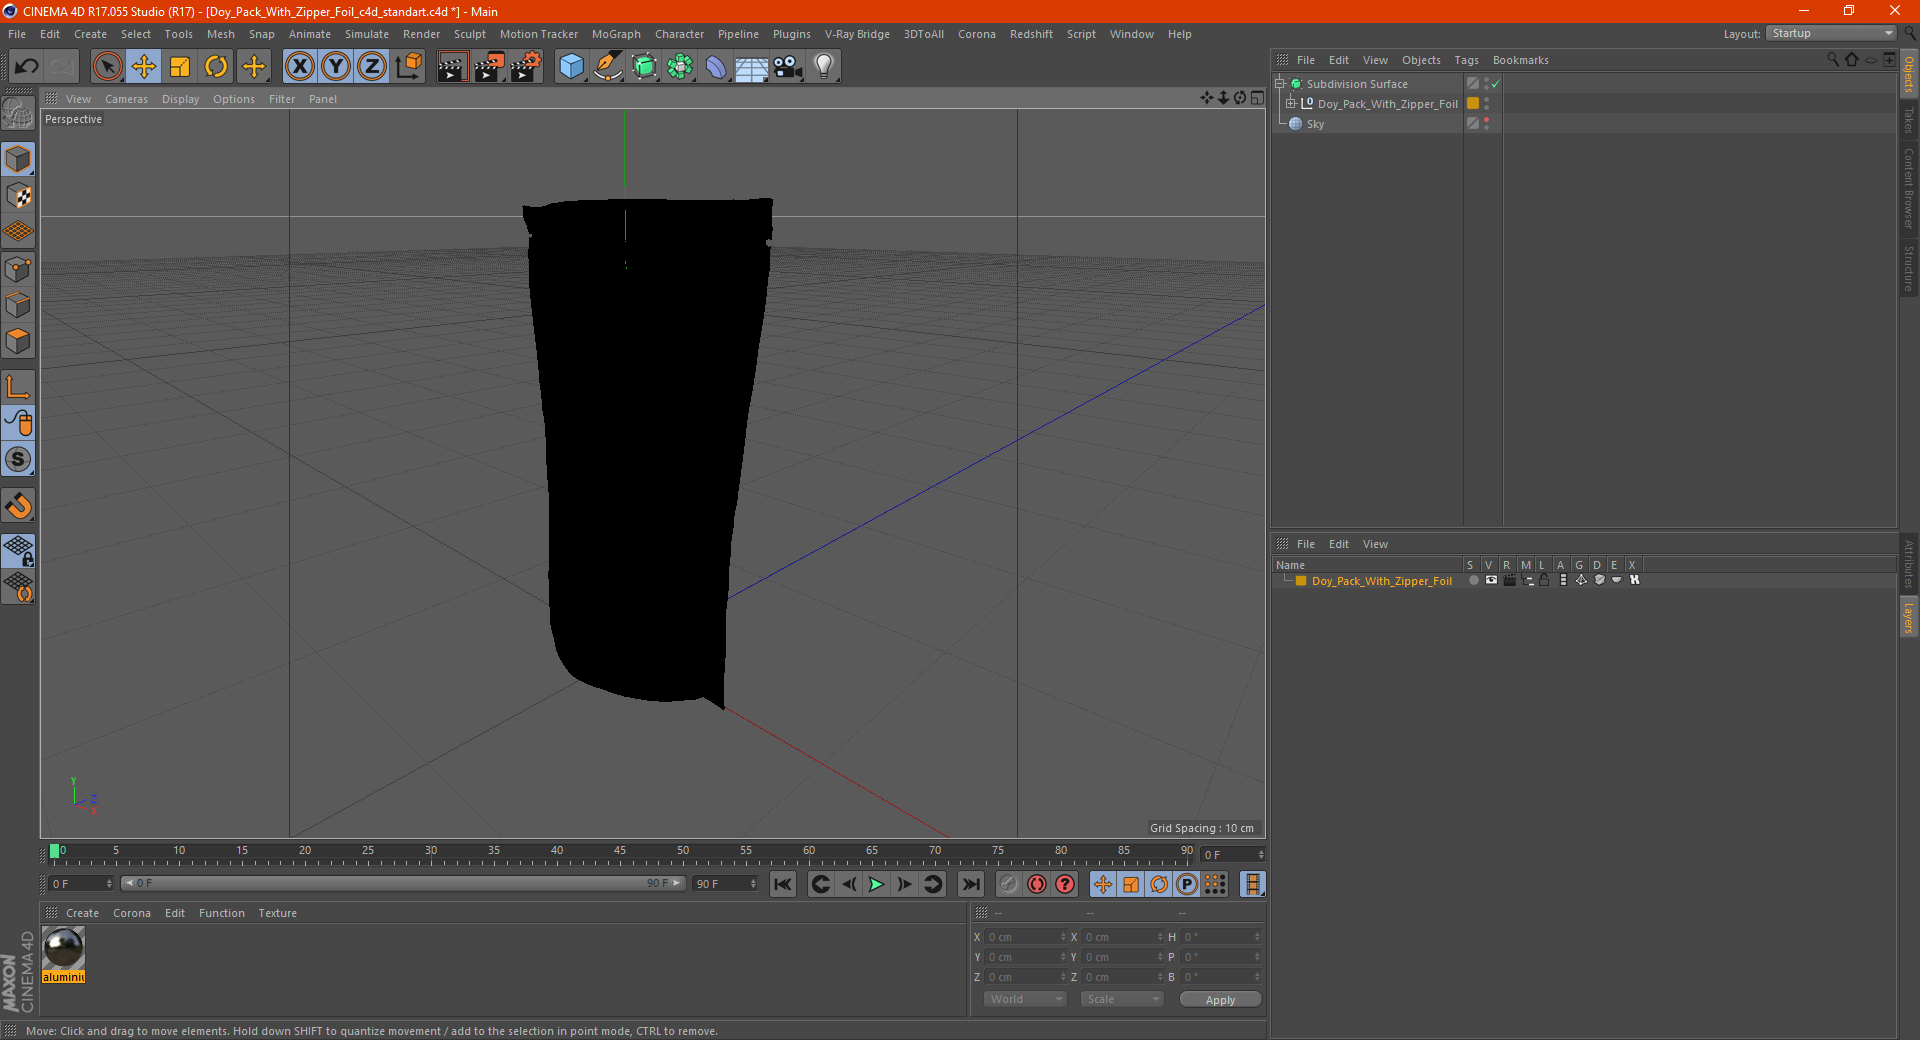Click Make Editable icon in left sidebar
This screenshot has height=1040, width=1920.
tap(18, 114)
